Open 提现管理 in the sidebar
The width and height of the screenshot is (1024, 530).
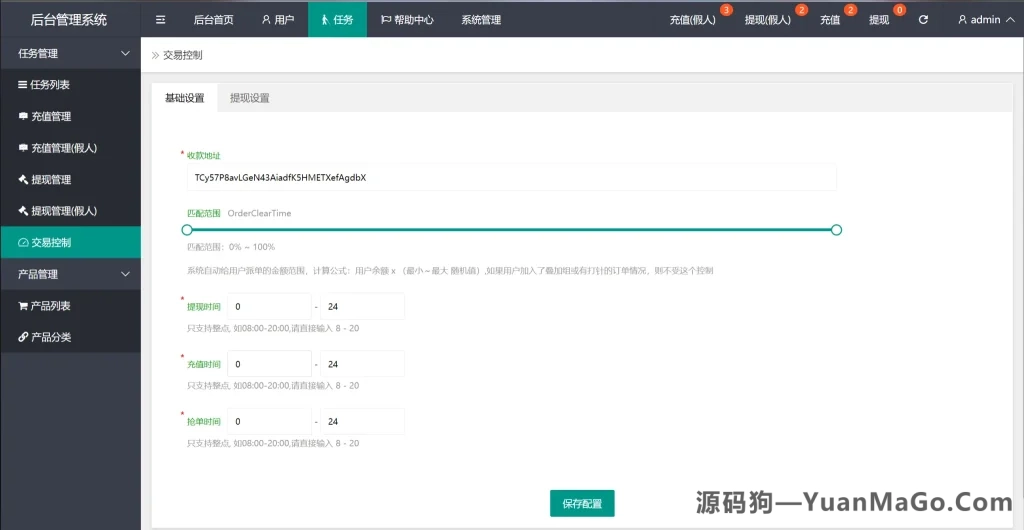coord(71,179)
